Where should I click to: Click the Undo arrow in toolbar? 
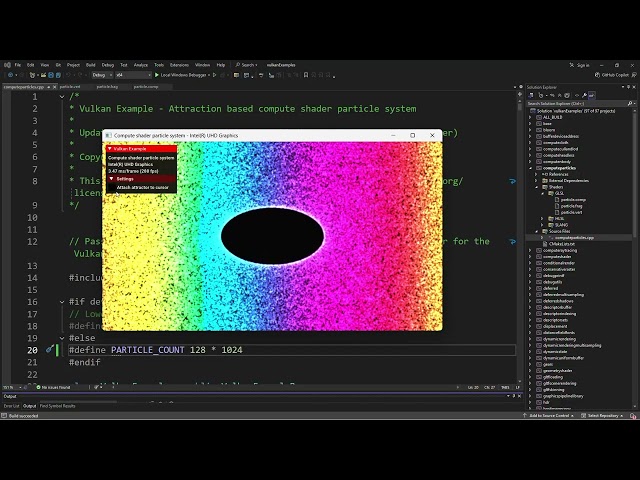pyautogui.click(x=69, y=75)
